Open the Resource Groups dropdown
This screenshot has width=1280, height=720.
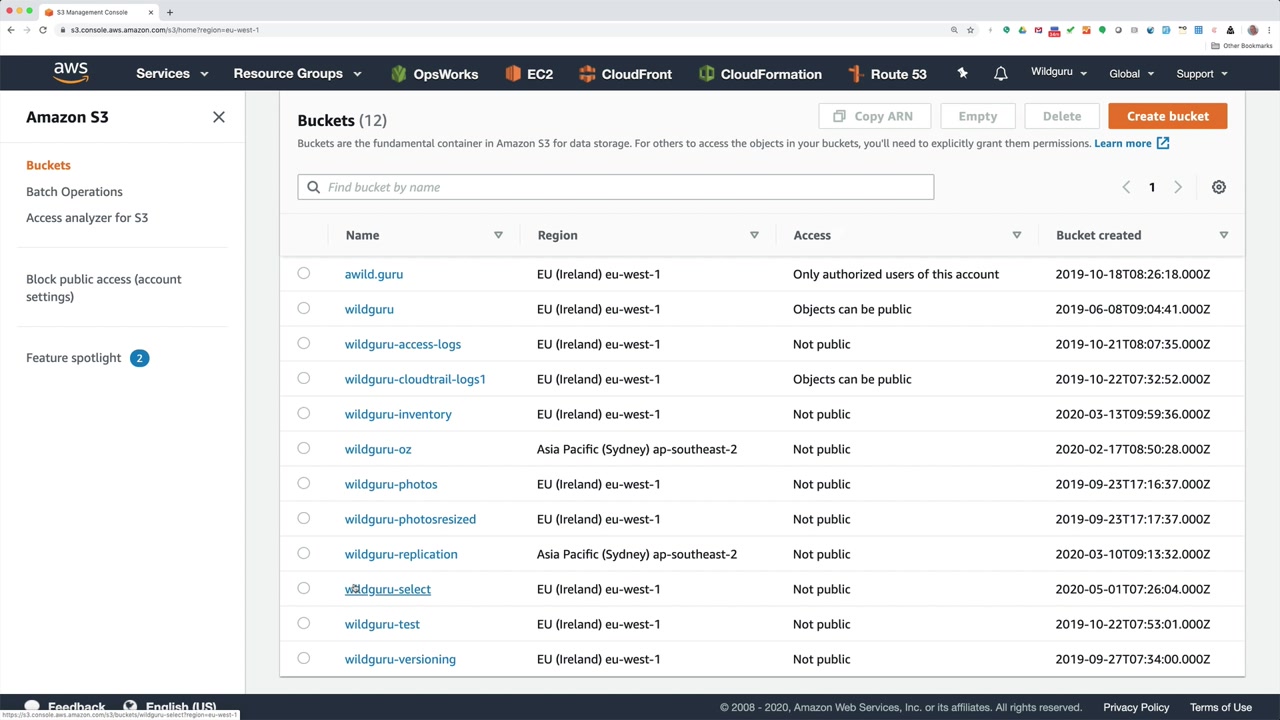[297, 74]
